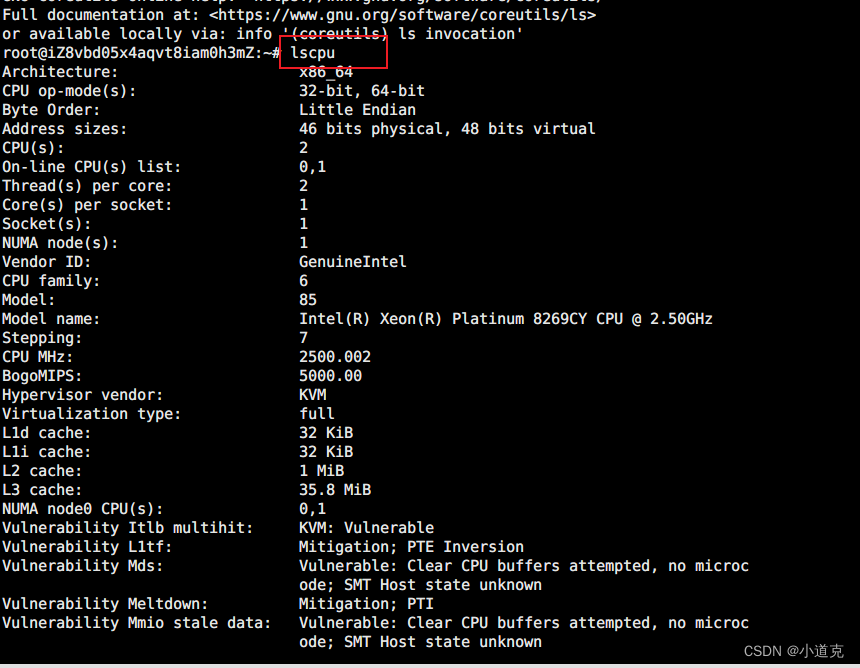Click the L2 cache value 1 MiB
The image size is (860, 668).
pyautogui.click(x=322, y=471)
